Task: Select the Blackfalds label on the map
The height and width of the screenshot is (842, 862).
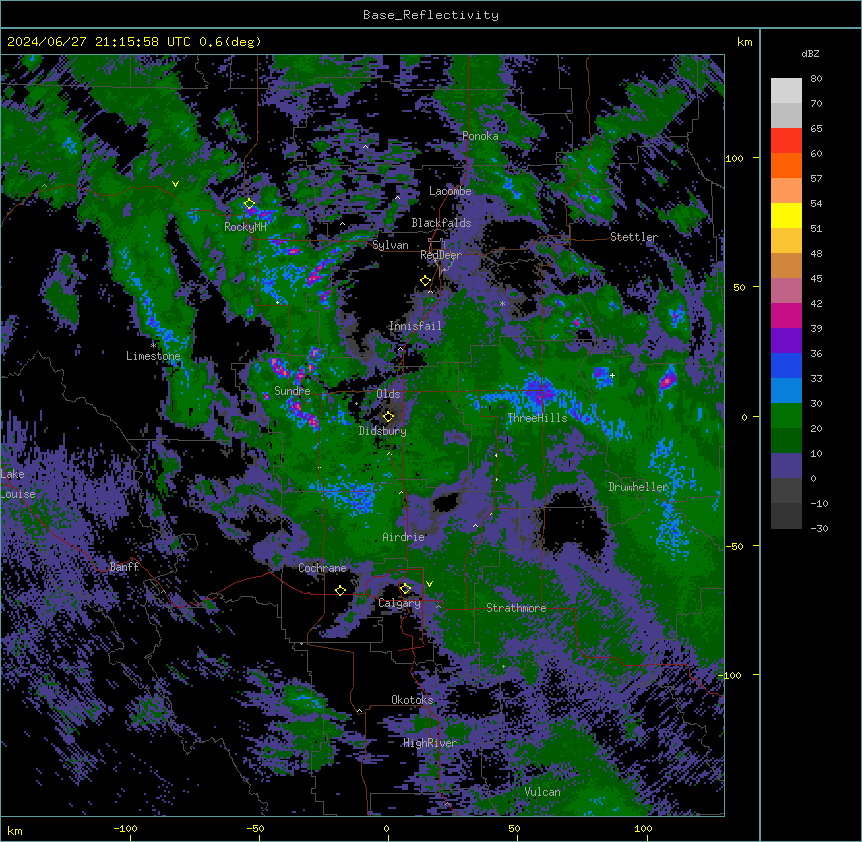Action: (x=441, y=223)
